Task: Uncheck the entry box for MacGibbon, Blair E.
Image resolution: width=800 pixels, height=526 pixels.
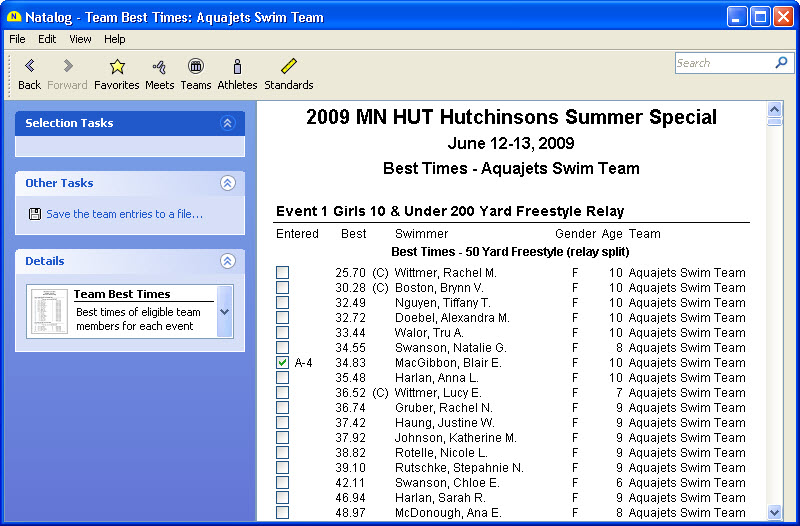Action: point(283,363)
